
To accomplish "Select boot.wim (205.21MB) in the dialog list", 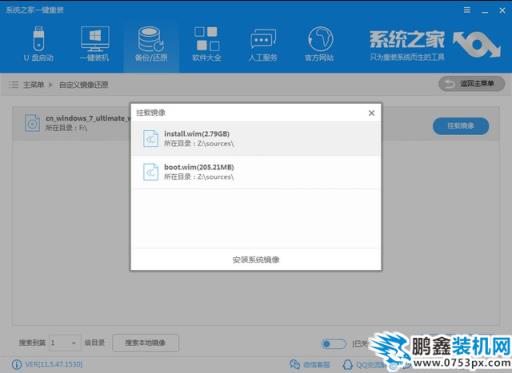I will click(256, 172).
